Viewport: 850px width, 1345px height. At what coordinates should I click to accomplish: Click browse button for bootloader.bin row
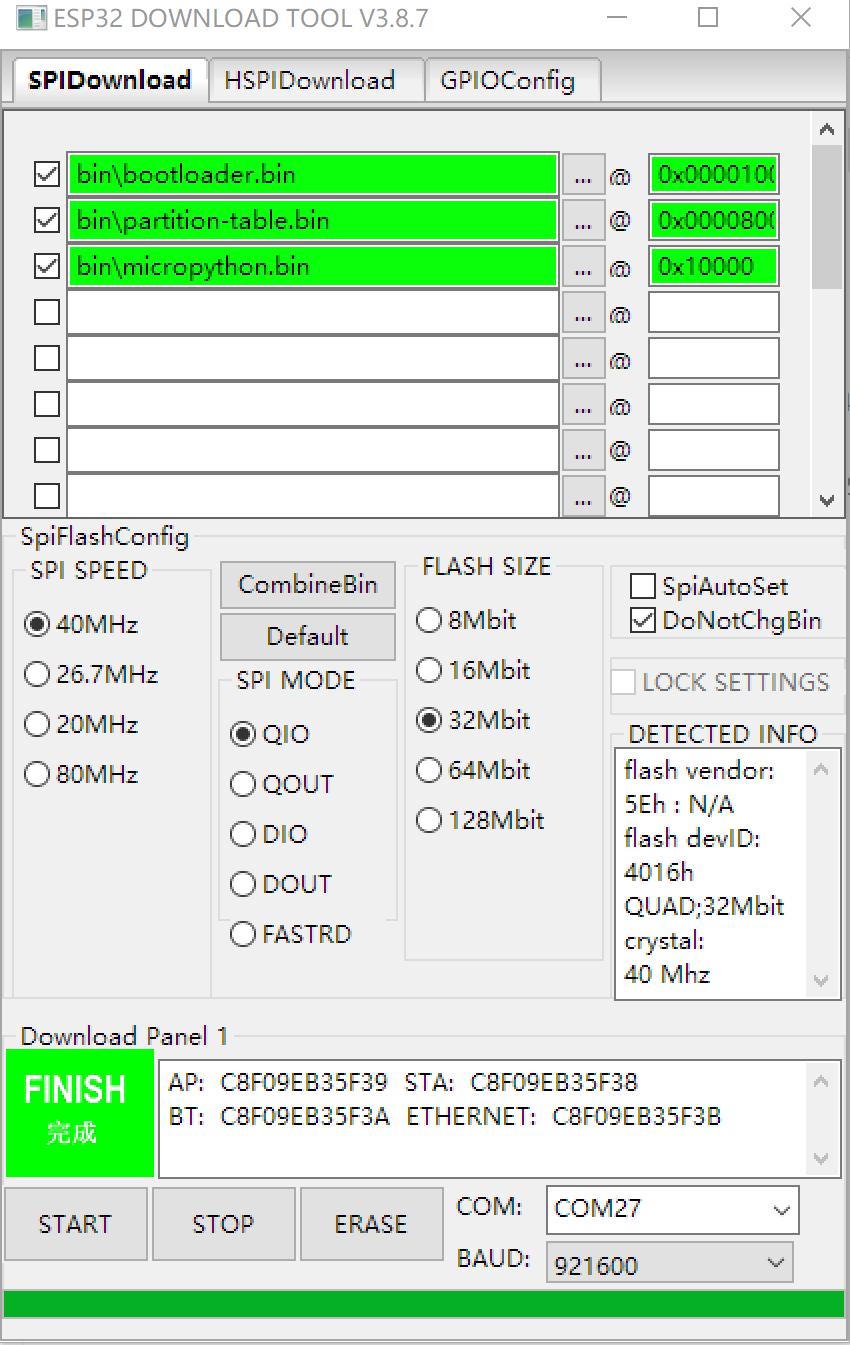point(583,175)
